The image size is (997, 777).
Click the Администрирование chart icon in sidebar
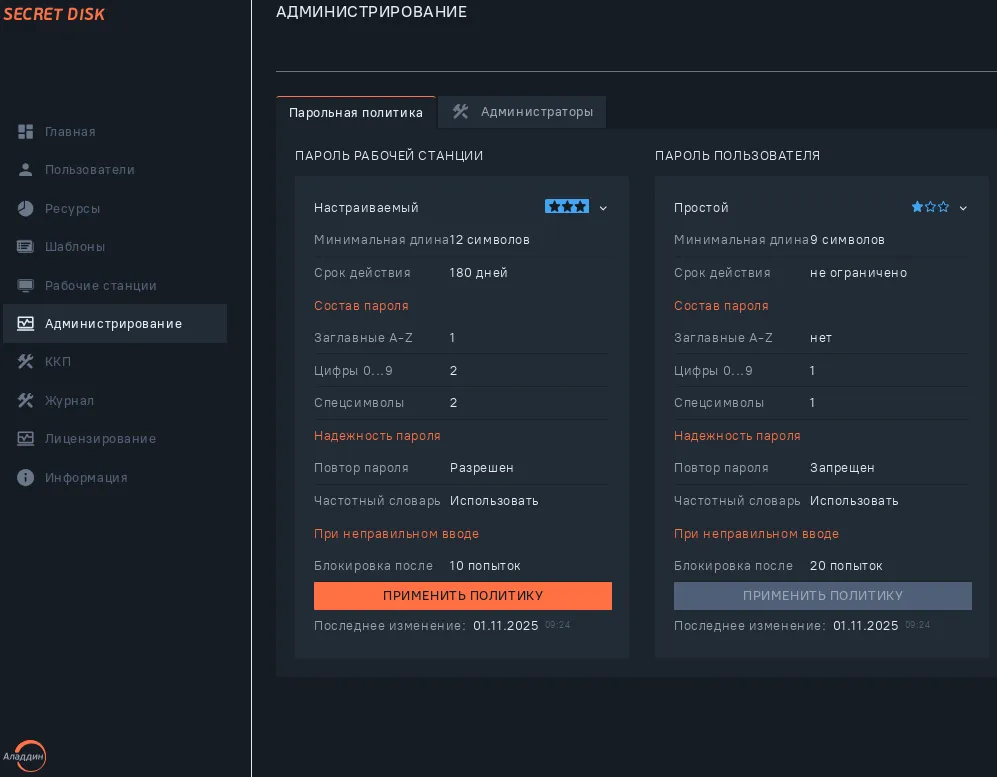(25, 324)
